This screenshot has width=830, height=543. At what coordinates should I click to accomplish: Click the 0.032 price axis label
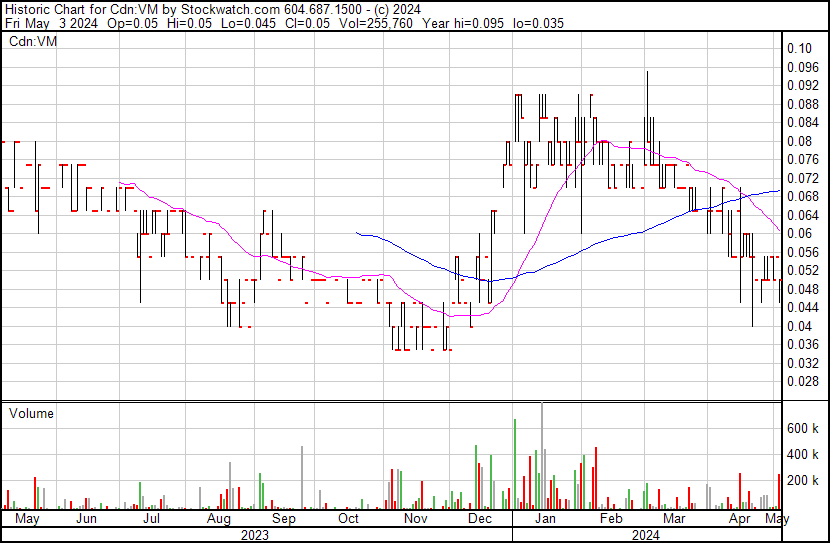(803, 363)
